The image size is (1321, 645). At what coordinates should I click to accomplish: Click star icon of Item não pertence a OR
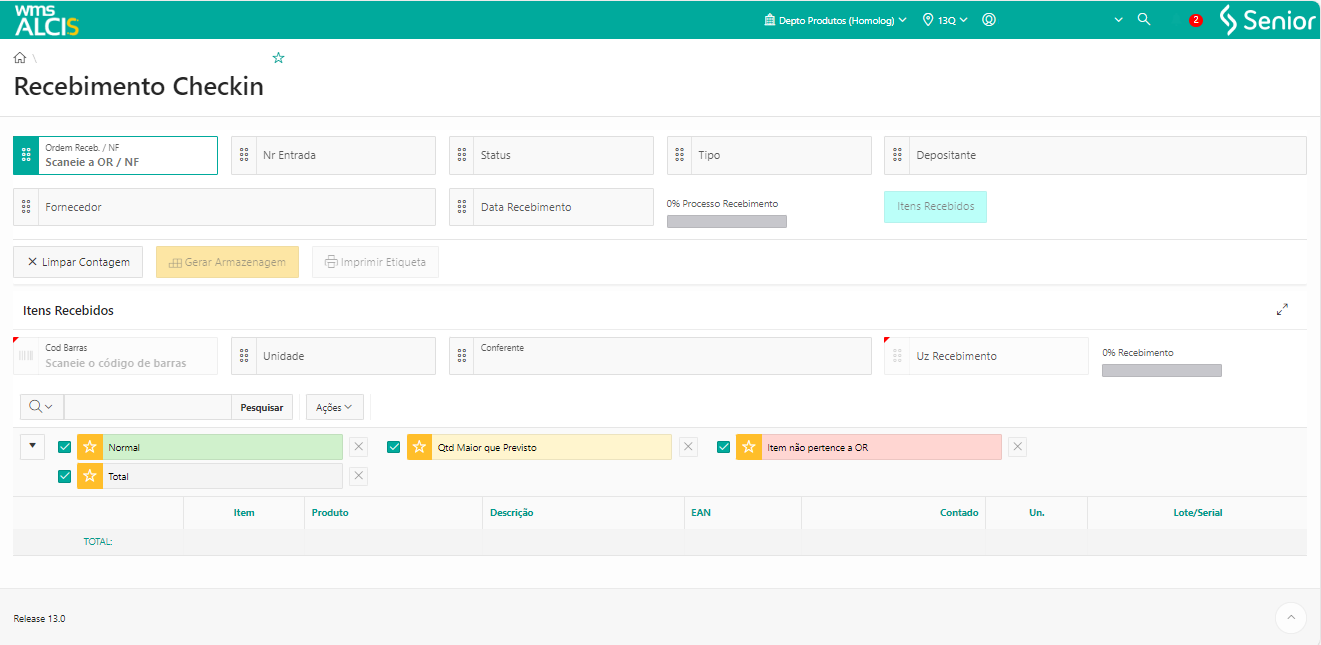749,447
